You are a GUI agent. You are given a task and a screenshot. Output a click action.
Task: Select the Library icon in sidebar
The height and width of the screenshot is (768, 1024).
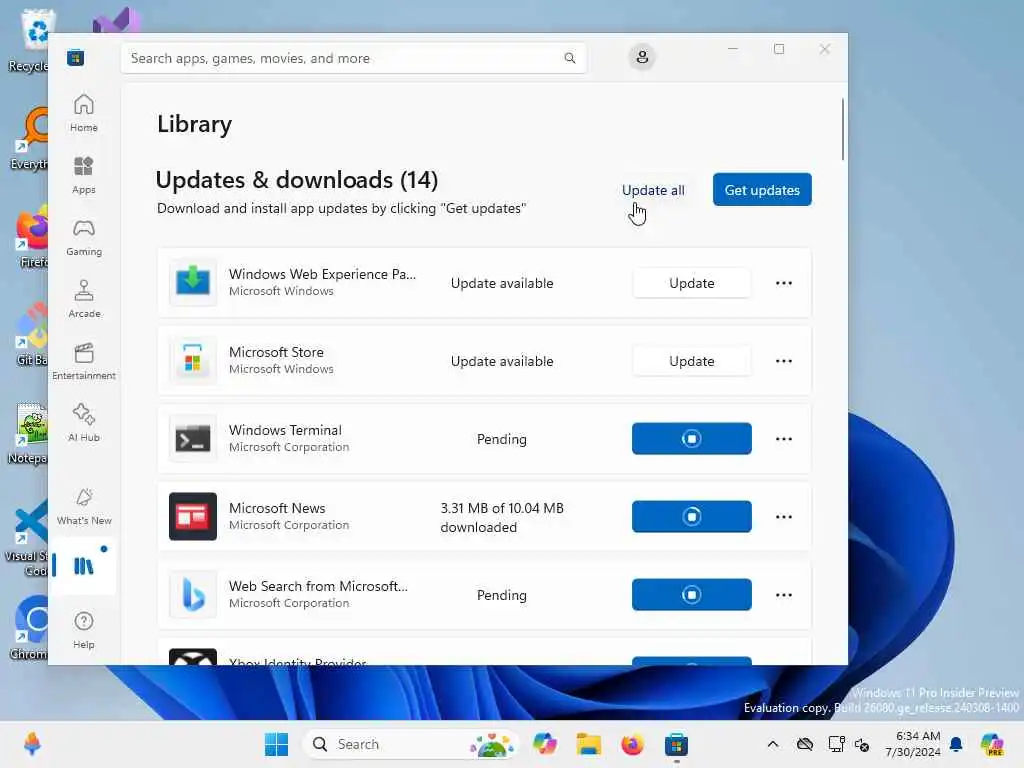[x=84, y=566]
